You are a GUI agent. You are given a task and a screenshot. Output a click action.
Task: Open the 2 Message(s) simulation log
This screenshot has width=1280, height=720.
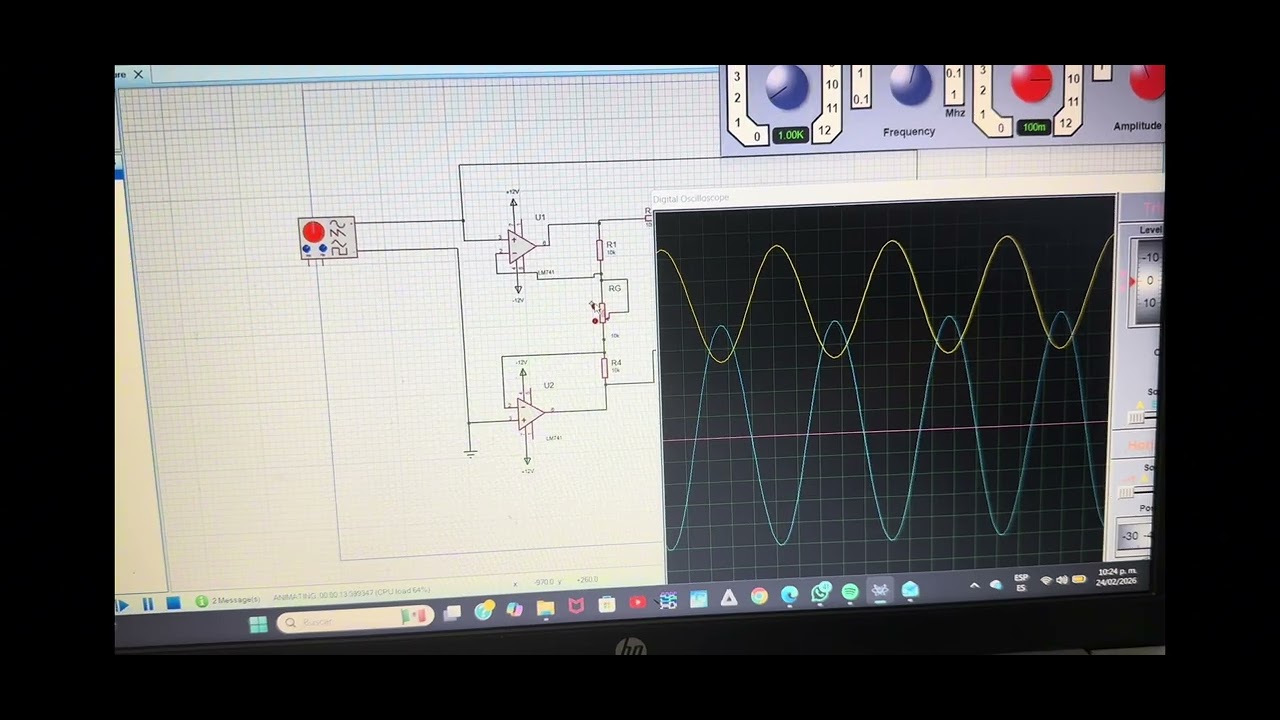(228, 600)
